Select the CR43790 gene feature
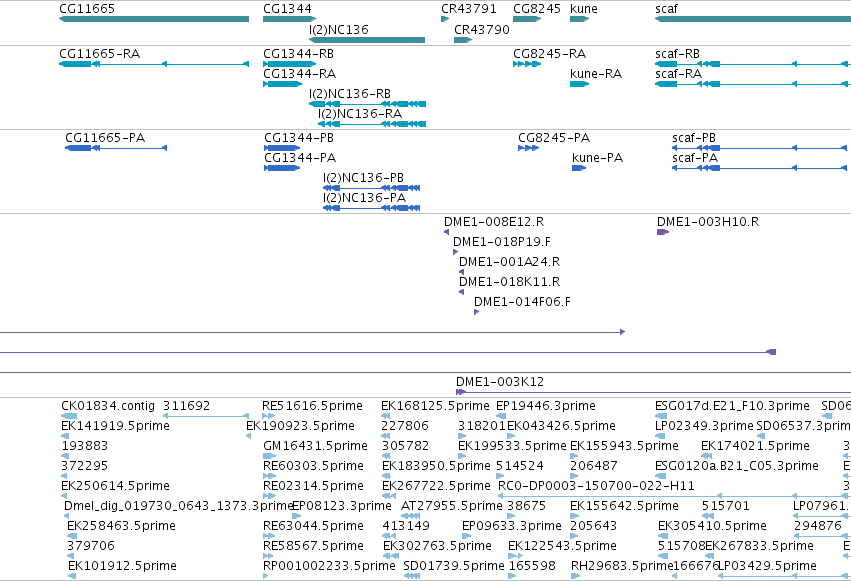The image size is (851, 581). (x=463, y=40)
